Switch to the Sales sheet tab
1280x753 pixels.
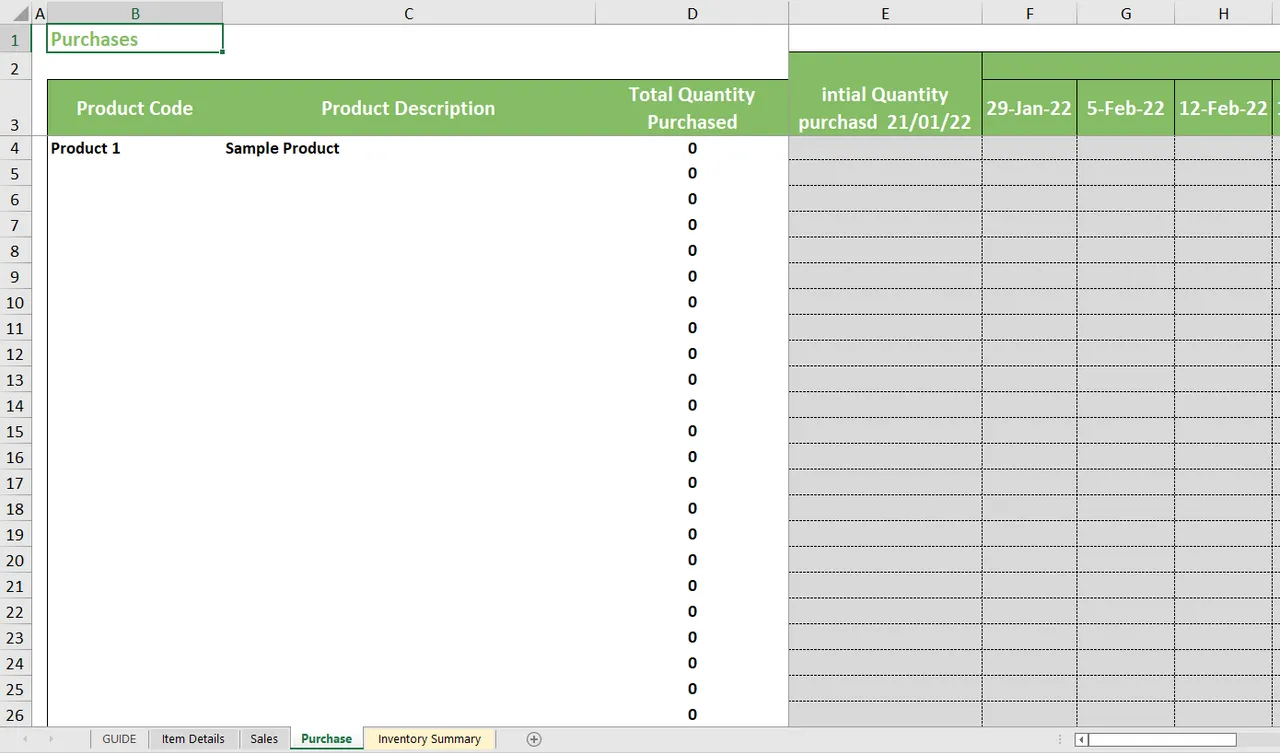pos(264,739)
